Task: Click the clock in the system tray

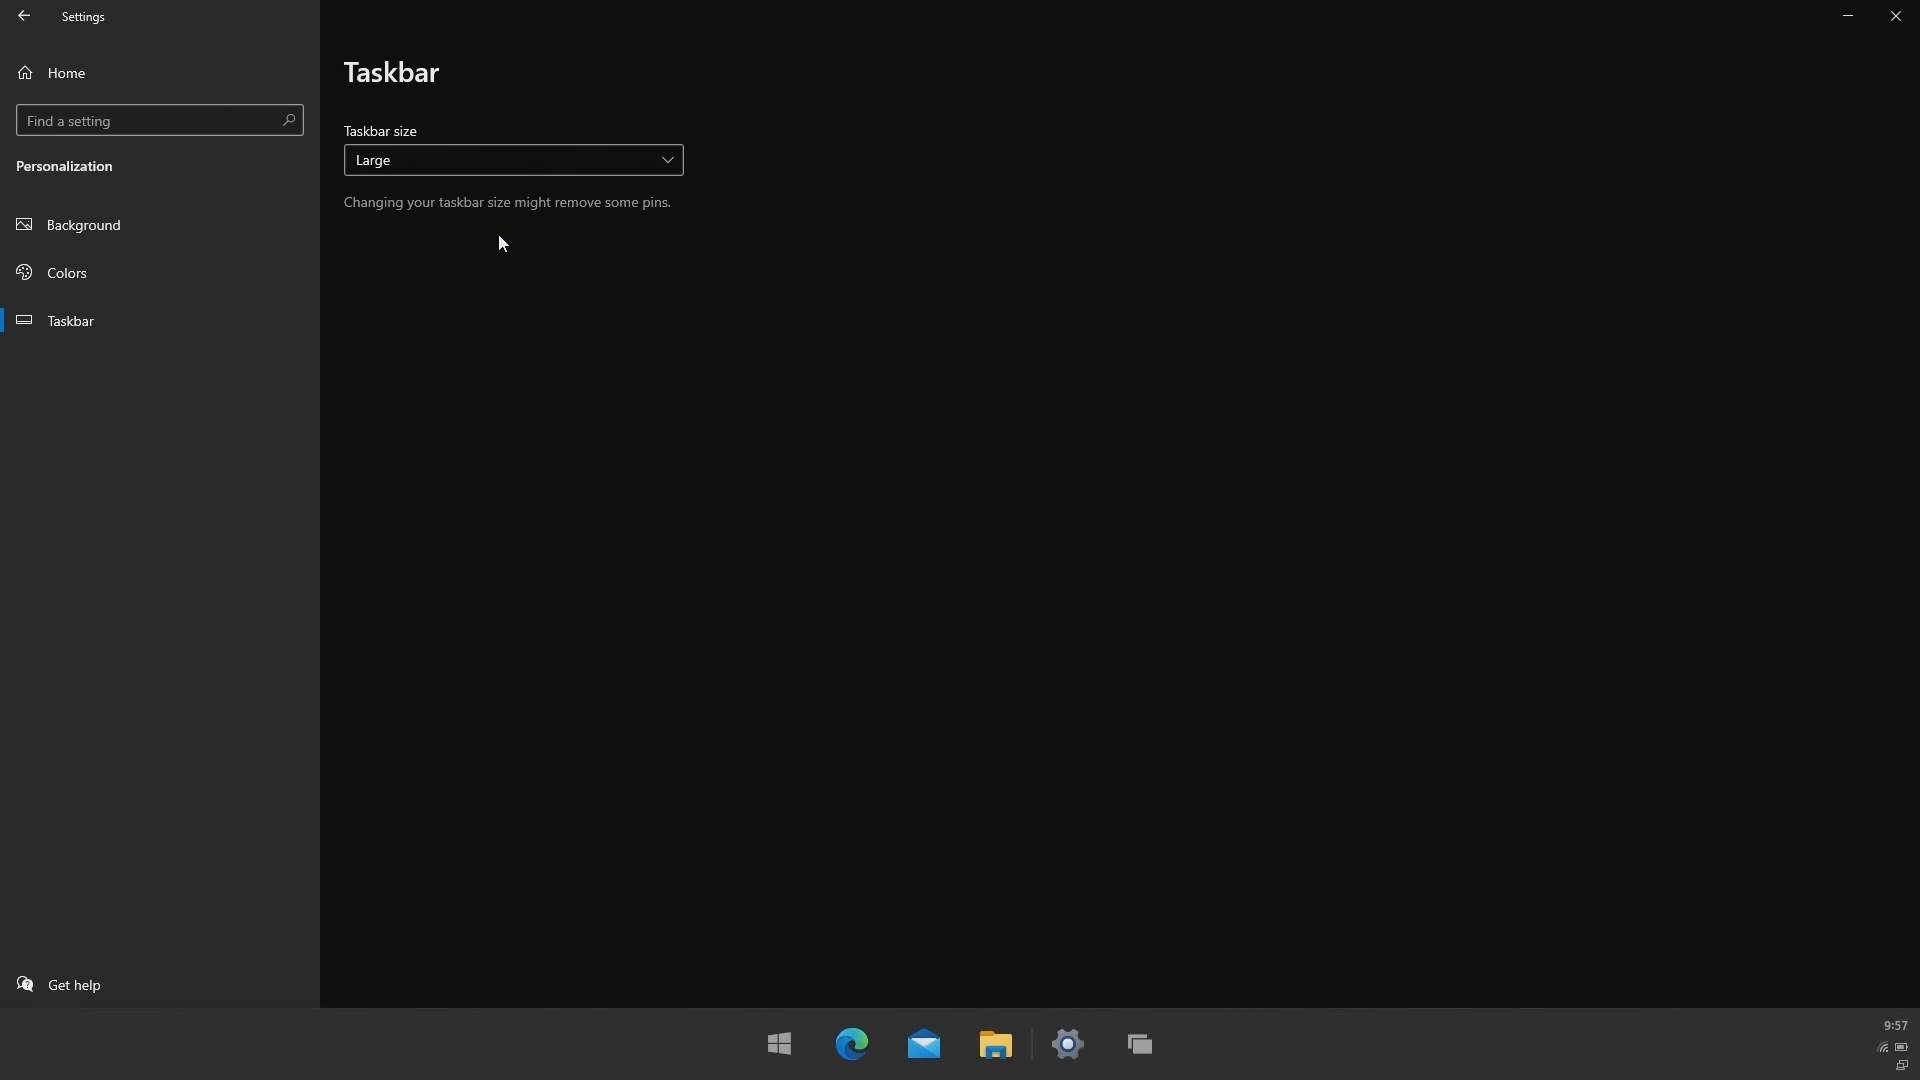Action: point(1895,1024)
